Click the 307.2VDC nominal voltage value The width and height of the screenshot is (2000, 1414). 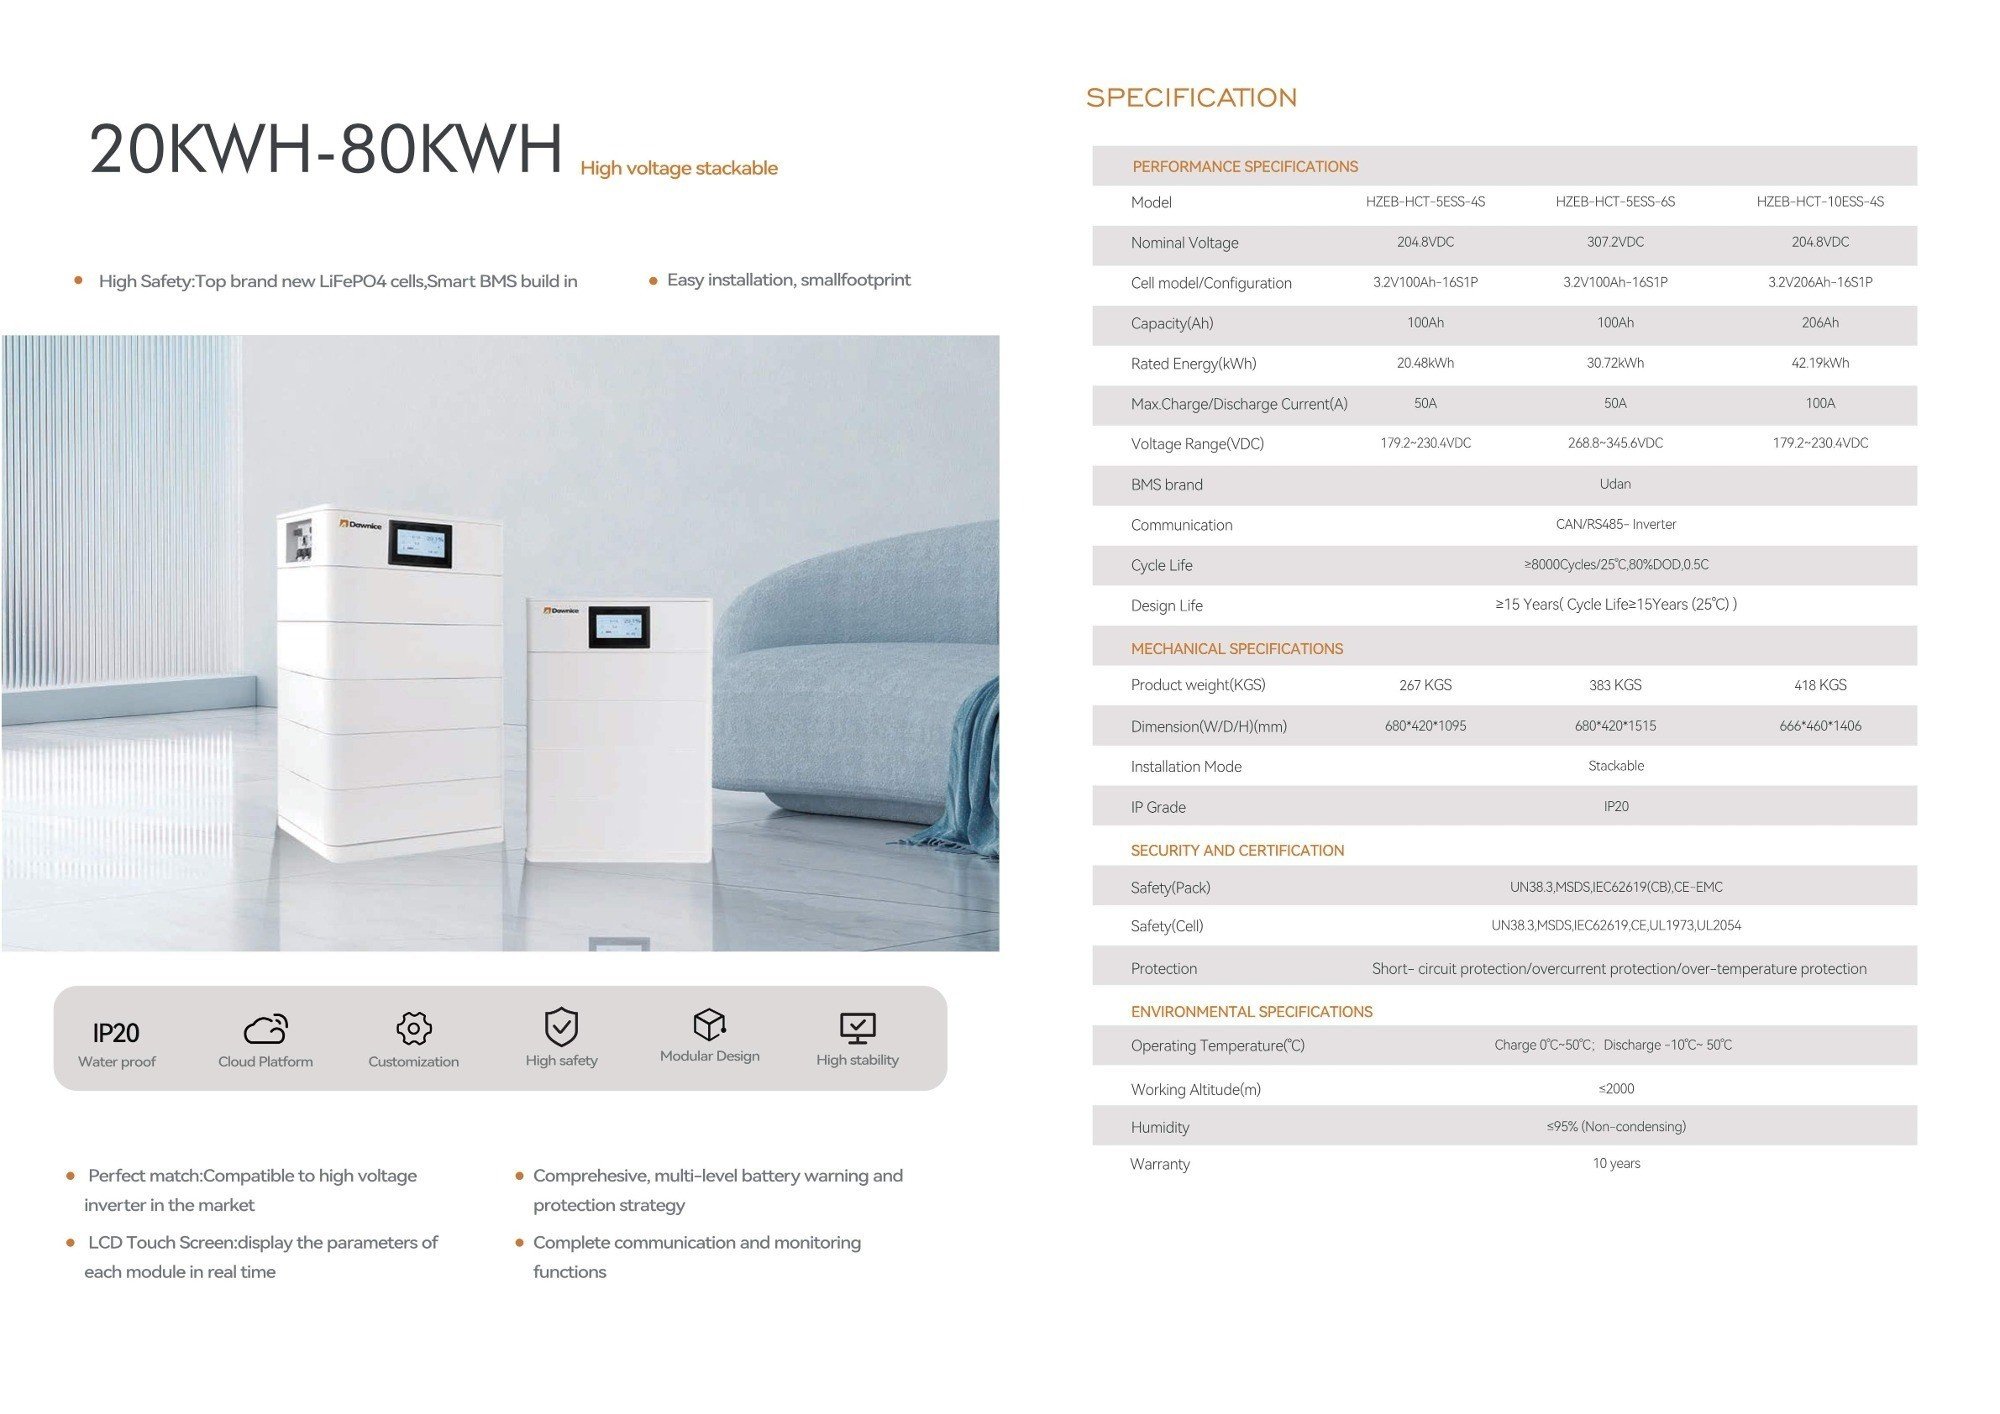click(x=1615, y=242)
